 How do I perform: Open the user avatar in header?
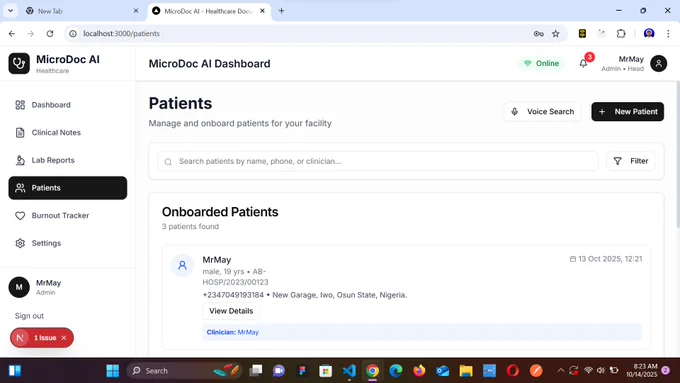coord(658,64)
